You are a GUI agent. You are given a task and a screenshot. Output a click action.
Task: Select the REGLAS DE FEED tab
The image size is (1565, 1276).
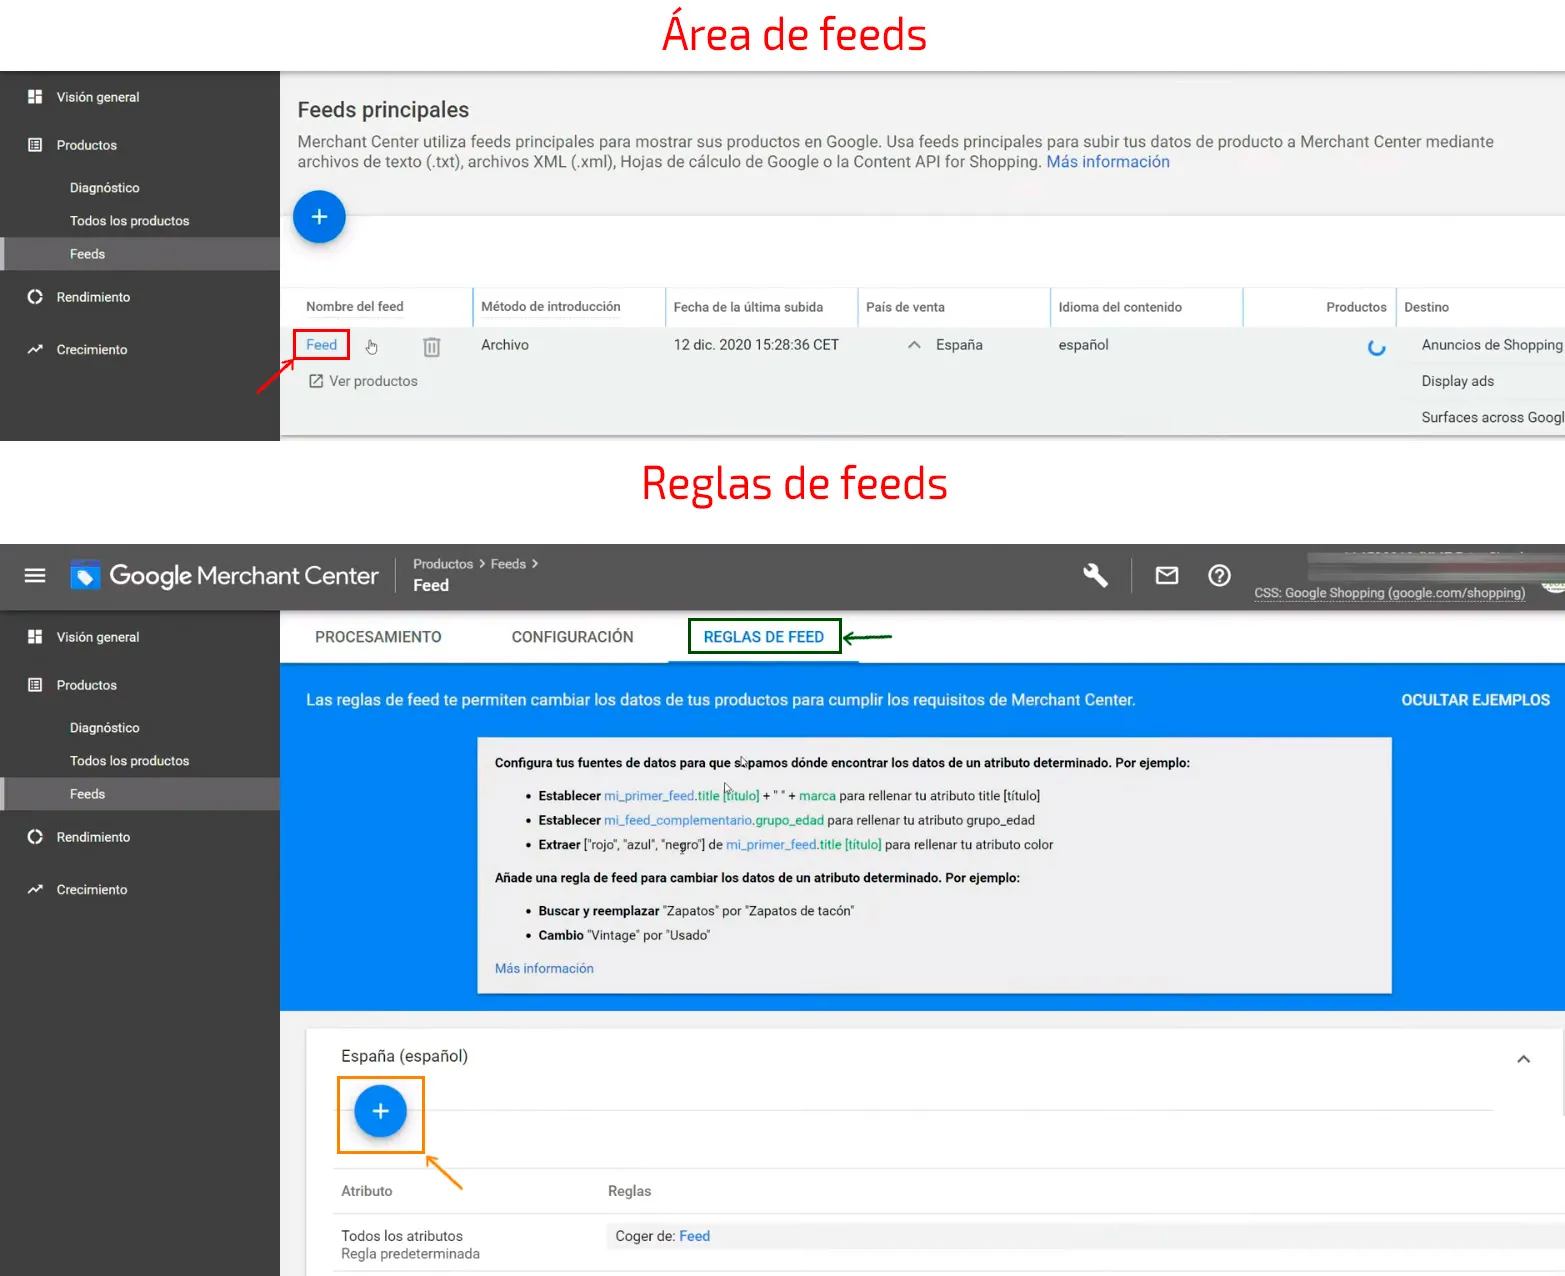[x=764, y=637]
